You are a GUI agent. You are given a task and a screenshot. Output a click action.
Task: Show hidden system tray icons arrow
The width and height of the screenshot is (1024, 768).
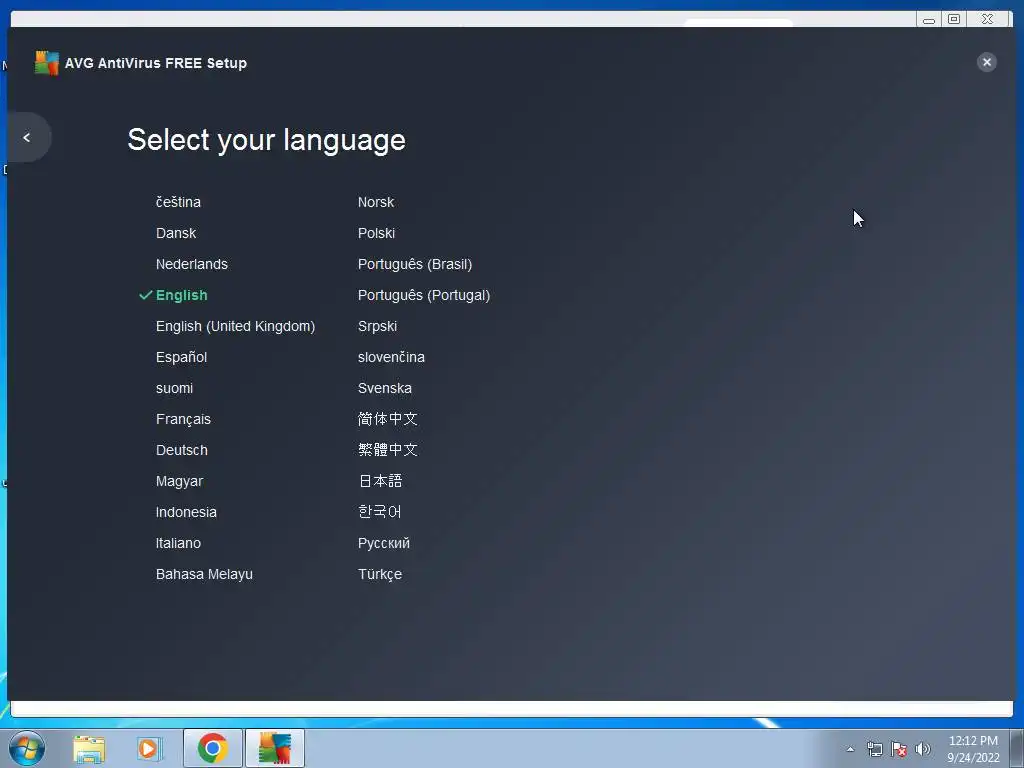click(850, 749)
